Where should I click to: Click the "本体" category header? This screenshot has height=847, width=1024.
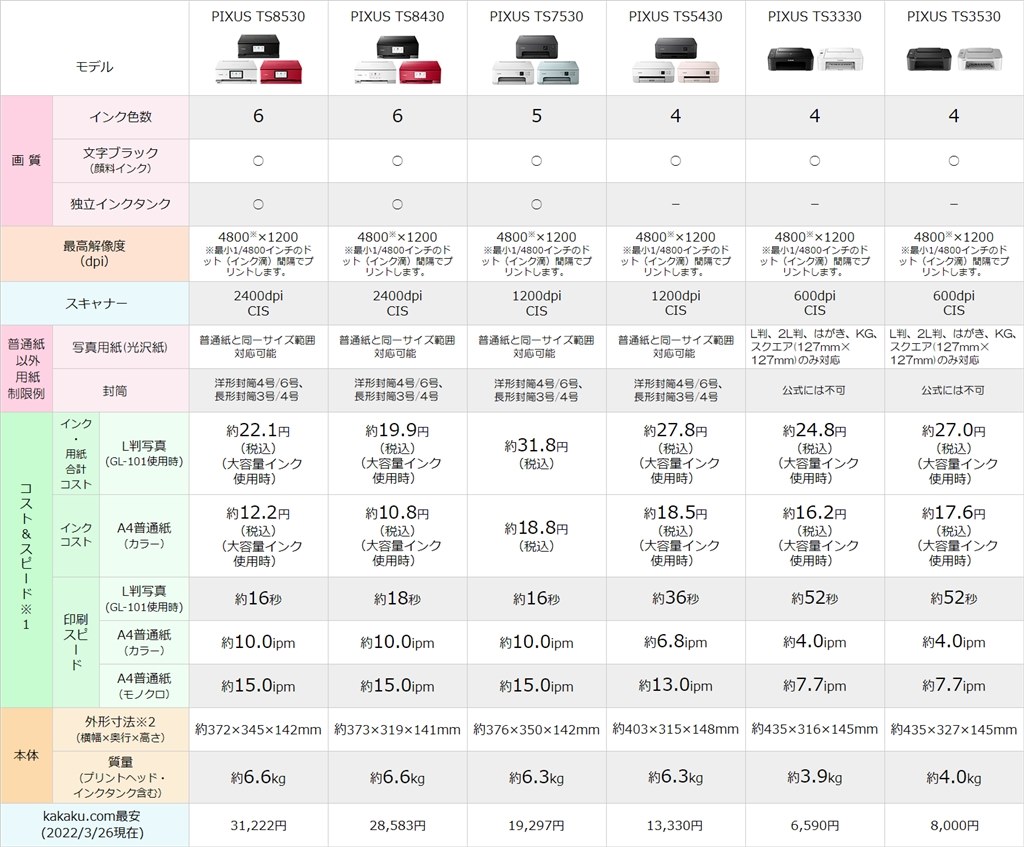tap(26, 755)
